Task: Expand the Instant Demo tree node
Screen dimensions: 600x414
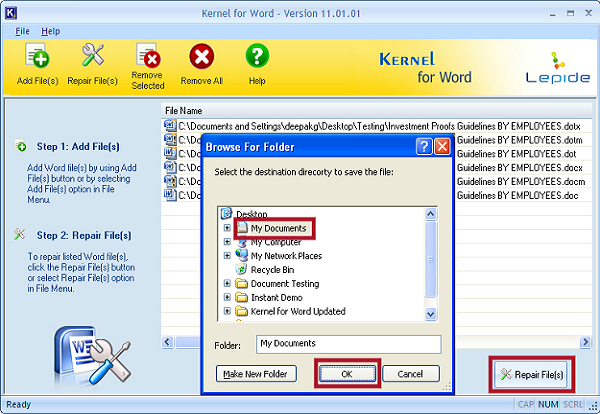Action: pos(227,297)
